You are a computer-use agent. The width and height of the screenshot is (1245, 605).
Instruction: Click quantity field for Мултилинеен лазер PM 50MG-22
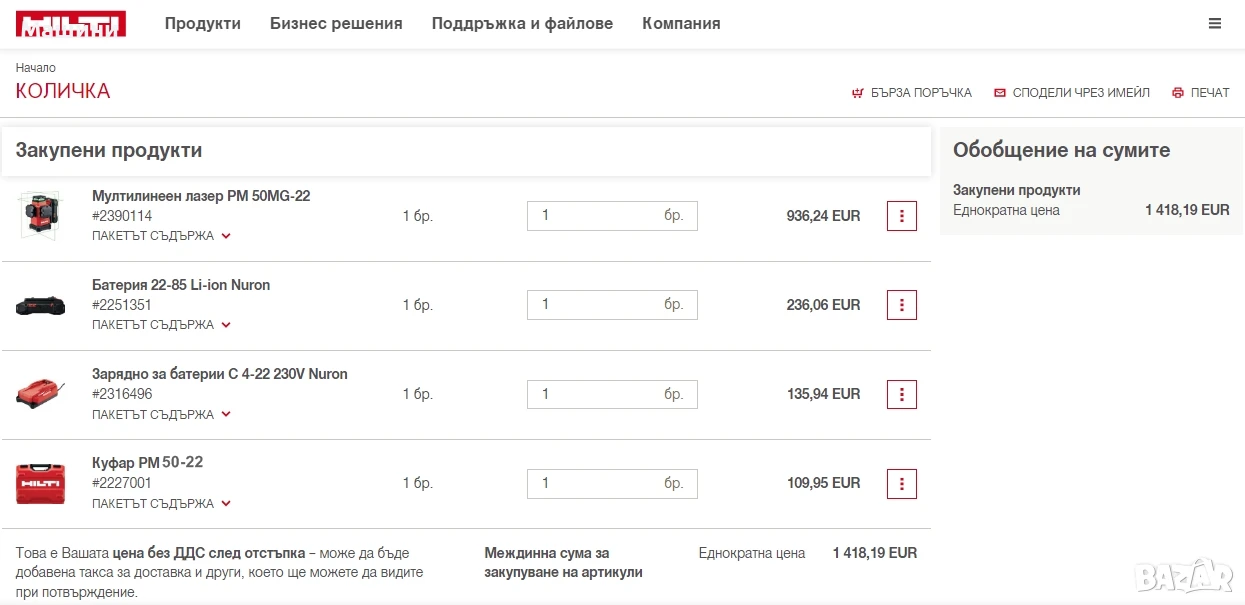612,216
